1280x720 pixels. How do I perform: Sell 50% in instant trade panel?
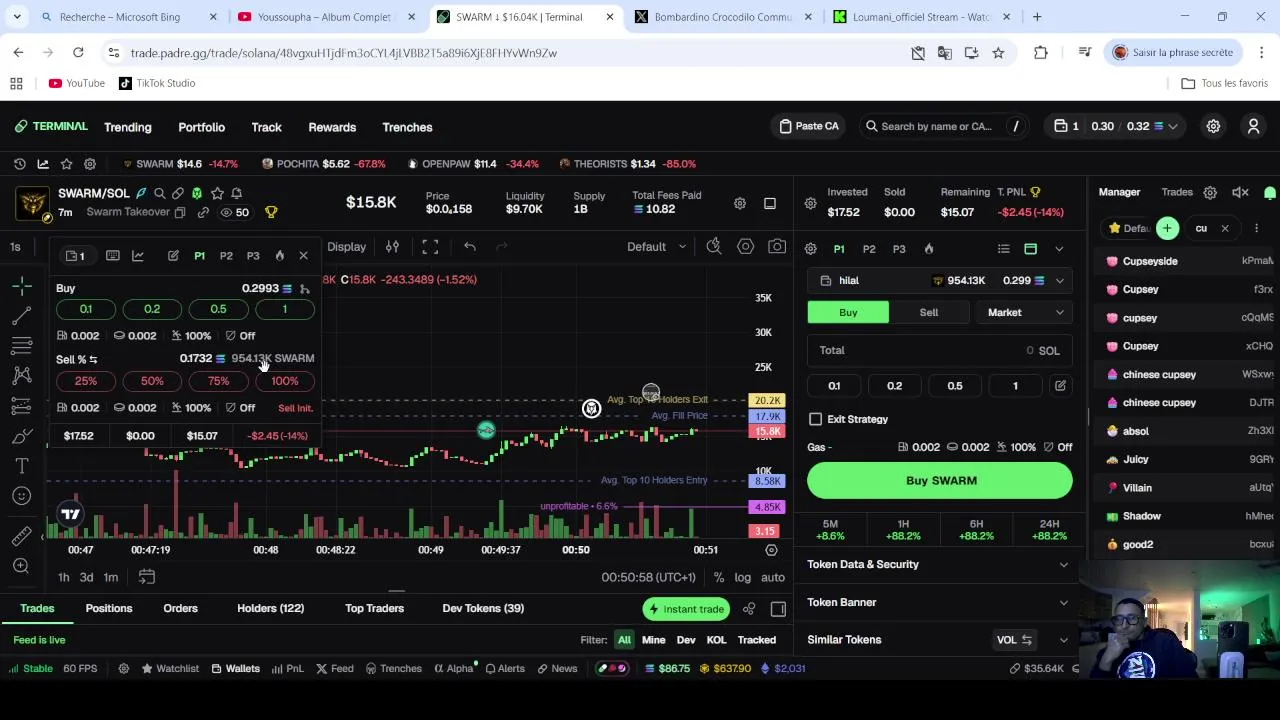152,381
